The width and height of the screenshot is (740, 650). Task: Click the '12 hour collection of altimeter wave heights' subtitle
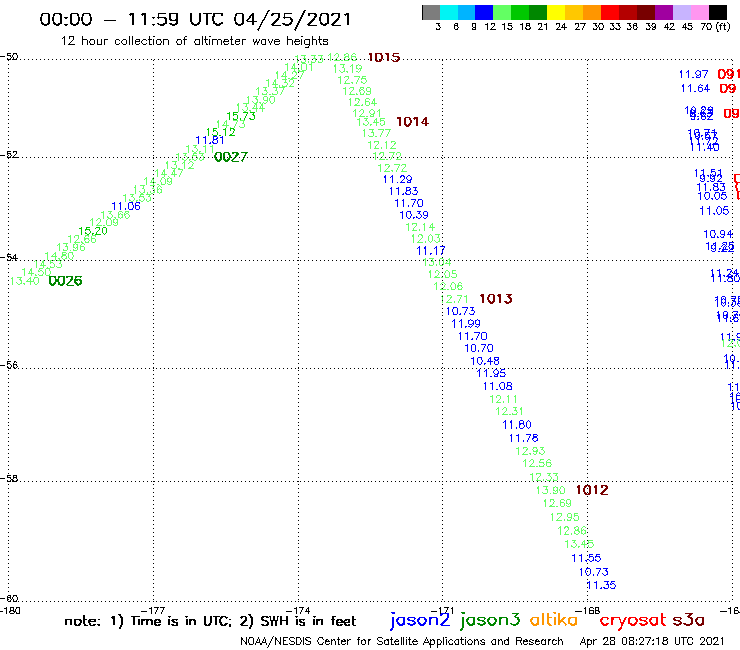194,41
